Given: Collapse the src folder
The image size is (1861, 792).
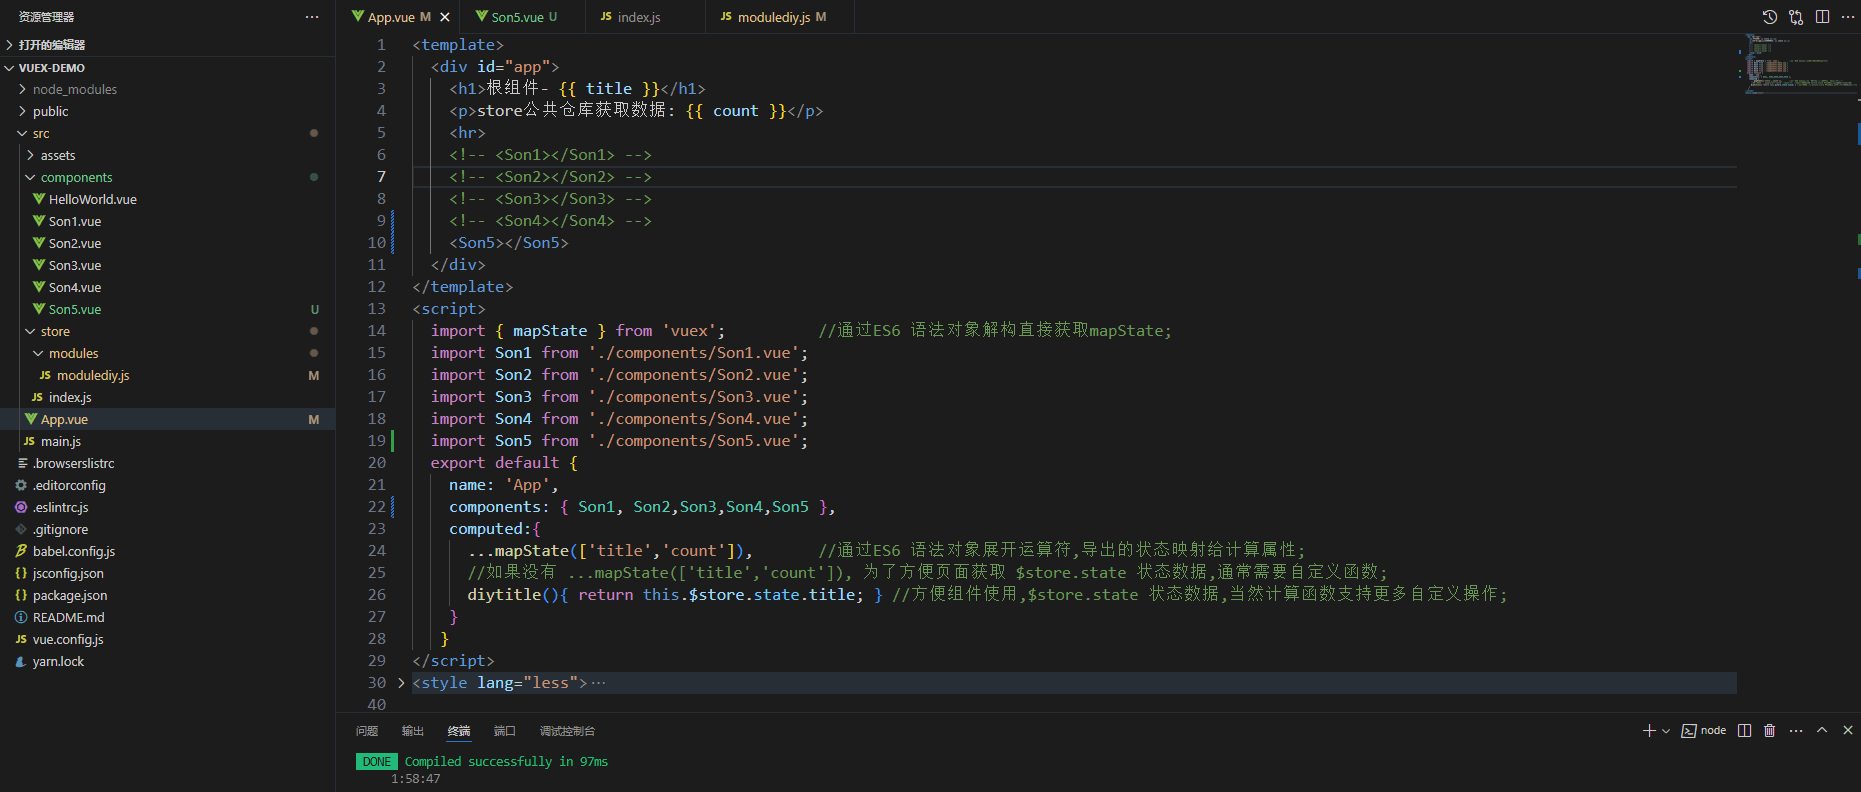Looking at the screenshot, I should pyautogui.click(x=167, y=133).
